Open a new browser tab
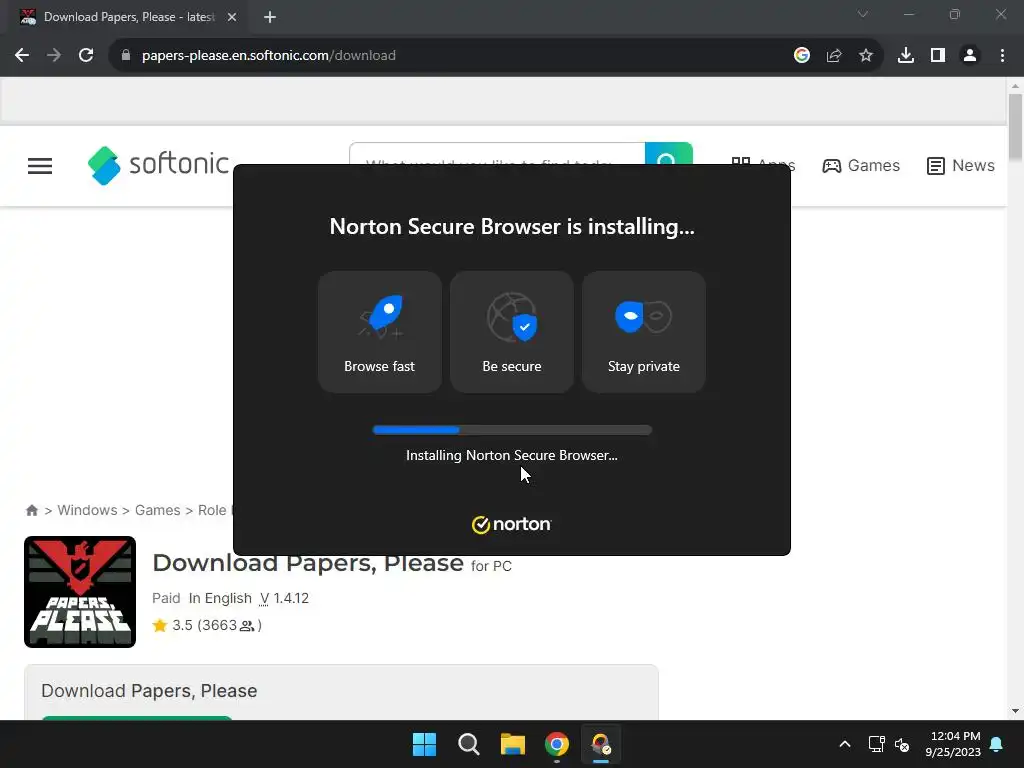The image size is (1024, 768). tap(270, 17)
